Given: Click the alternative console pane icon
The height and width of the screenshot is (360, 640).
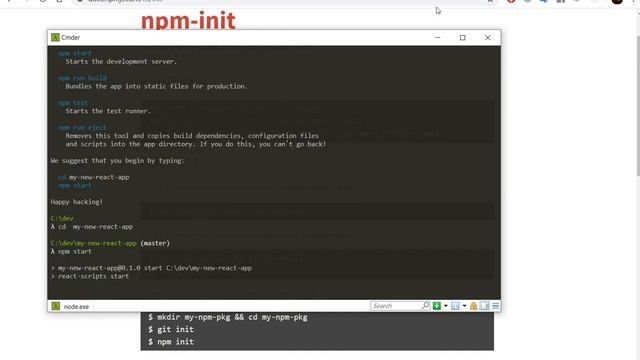Looking at the screenshot, I should pyautogui.click(x=484, y=306).
